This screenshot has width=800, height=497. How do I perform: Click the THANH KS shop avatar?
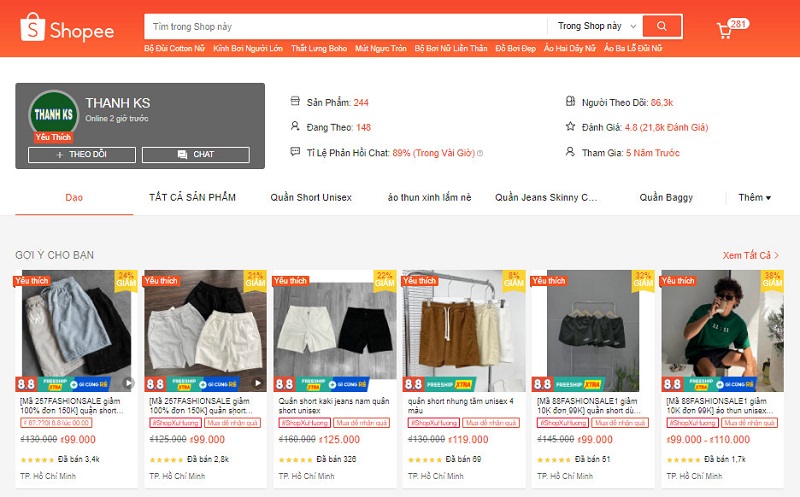click(x=53, y=115)
